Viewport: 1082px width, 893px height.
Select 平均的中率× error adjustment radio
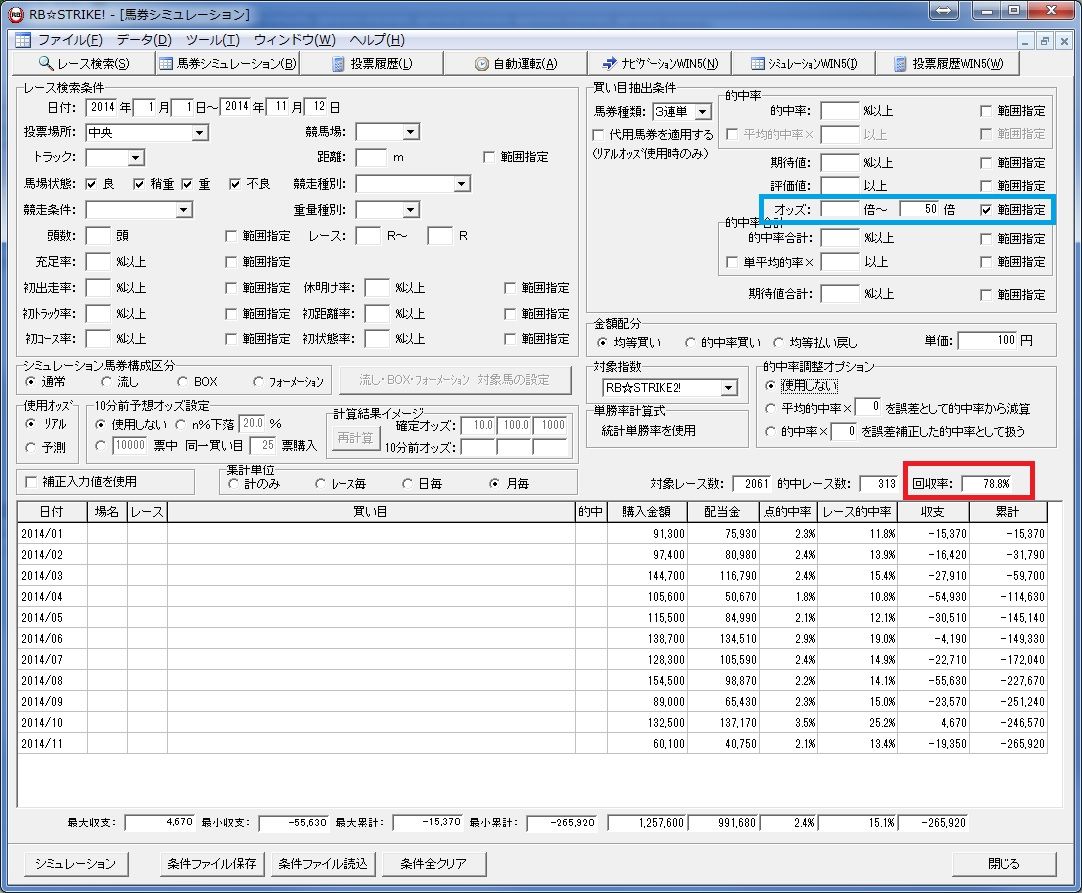point(770,409)
